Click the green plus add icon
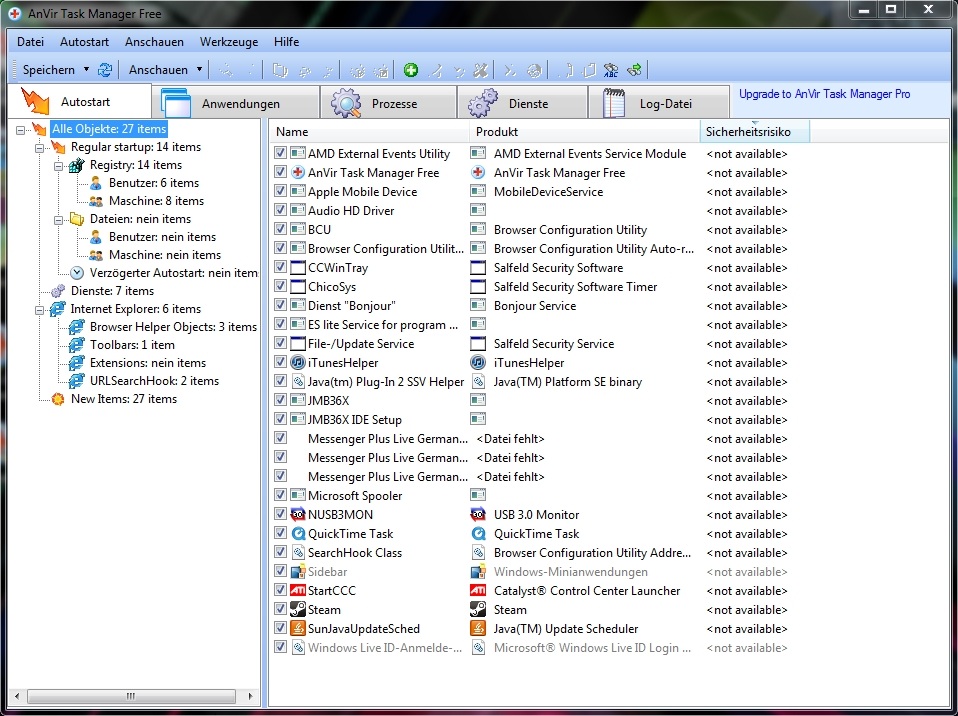This screenshot has width=958, height=716. tap(411, 70)
